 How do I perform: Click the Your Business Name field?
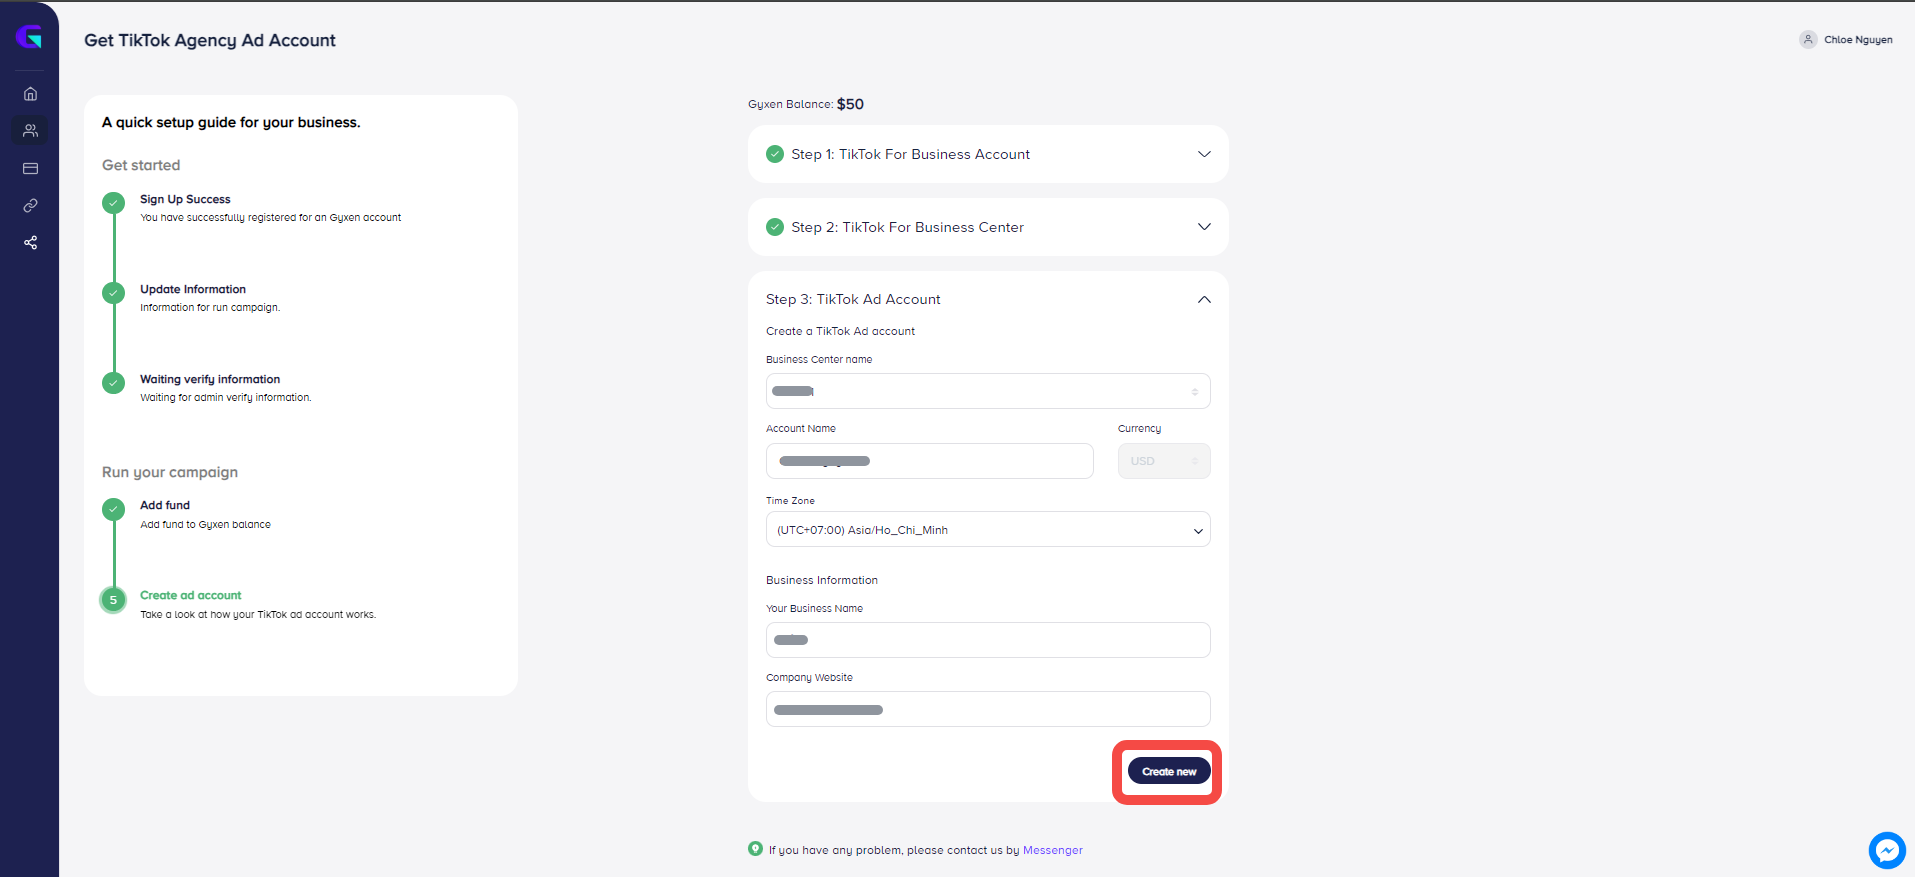click(988, 640)
